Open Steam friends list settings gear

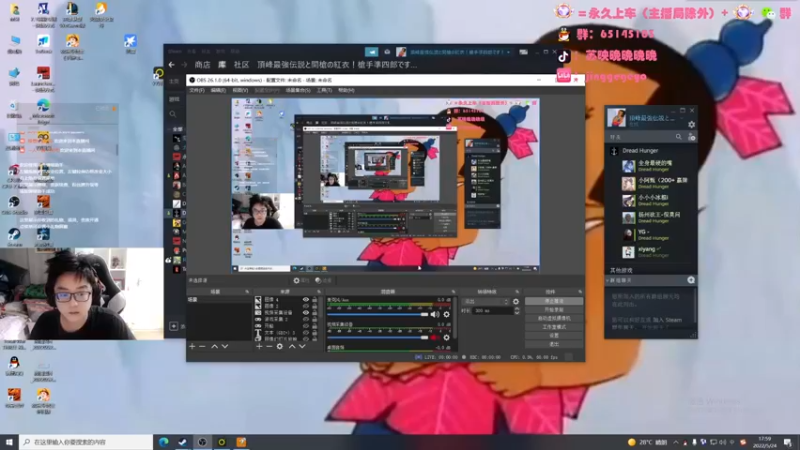pos(691,124)
